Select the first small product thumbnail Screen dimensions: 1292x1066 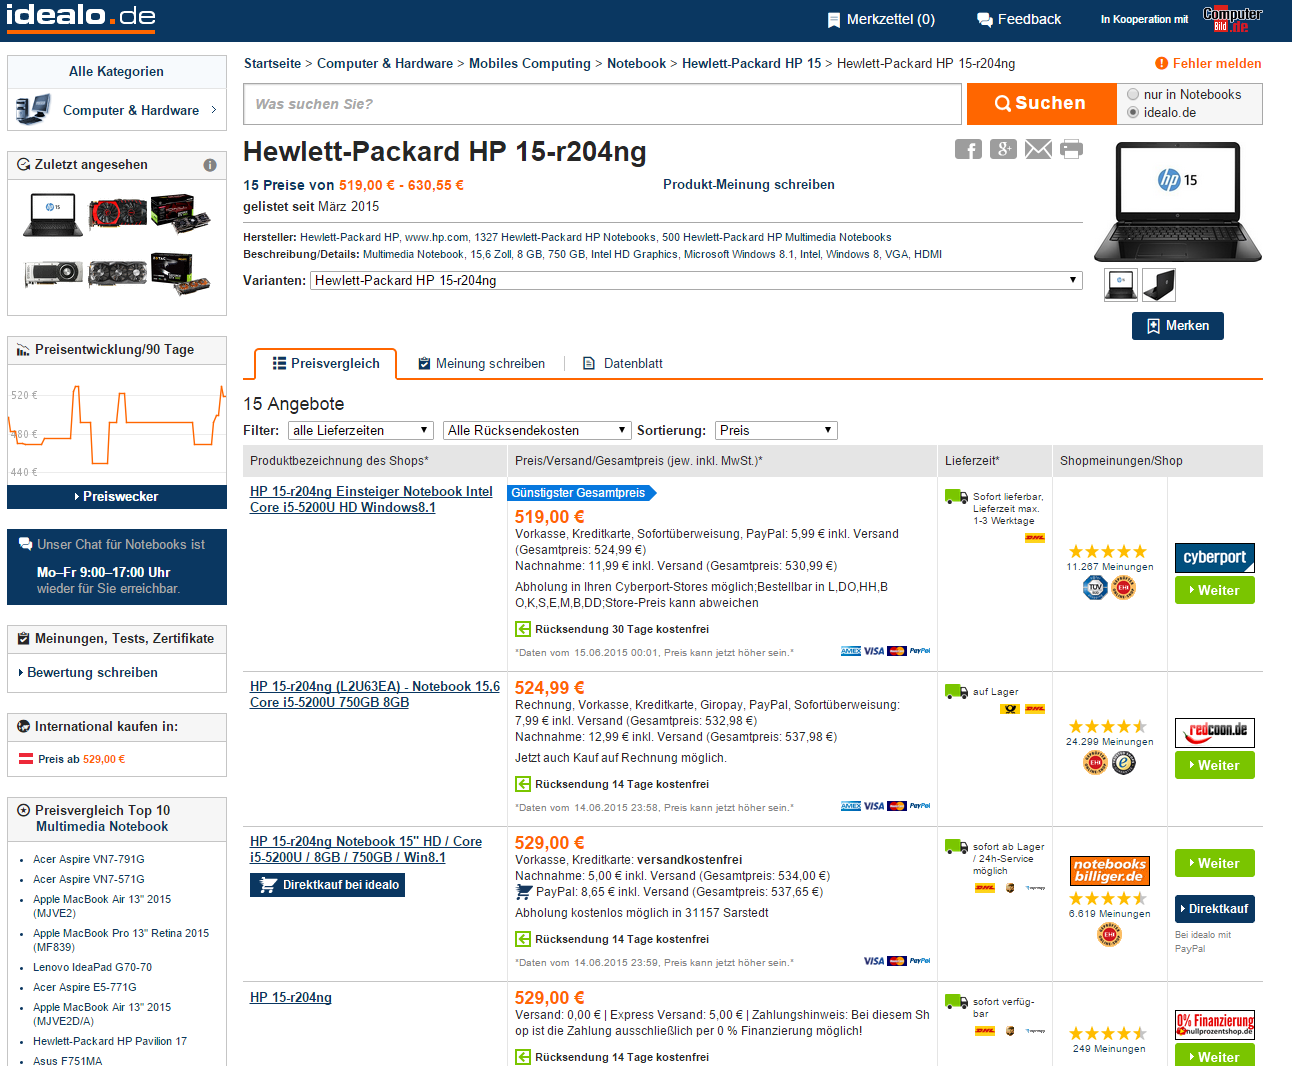pos(1121,285)
